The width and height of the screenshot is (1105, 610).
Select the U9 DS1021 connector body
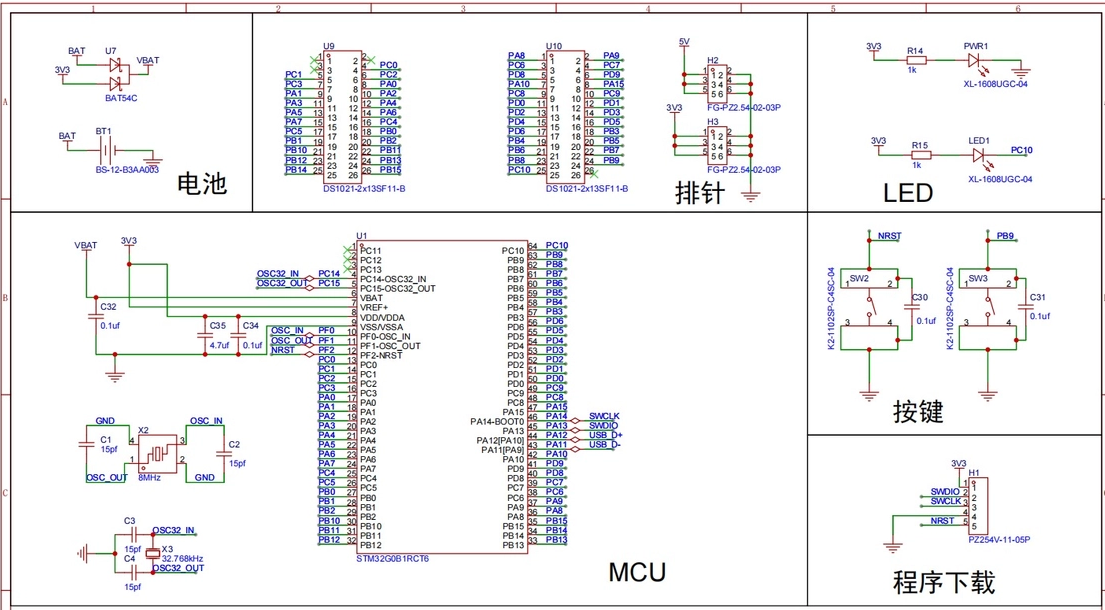344,116
